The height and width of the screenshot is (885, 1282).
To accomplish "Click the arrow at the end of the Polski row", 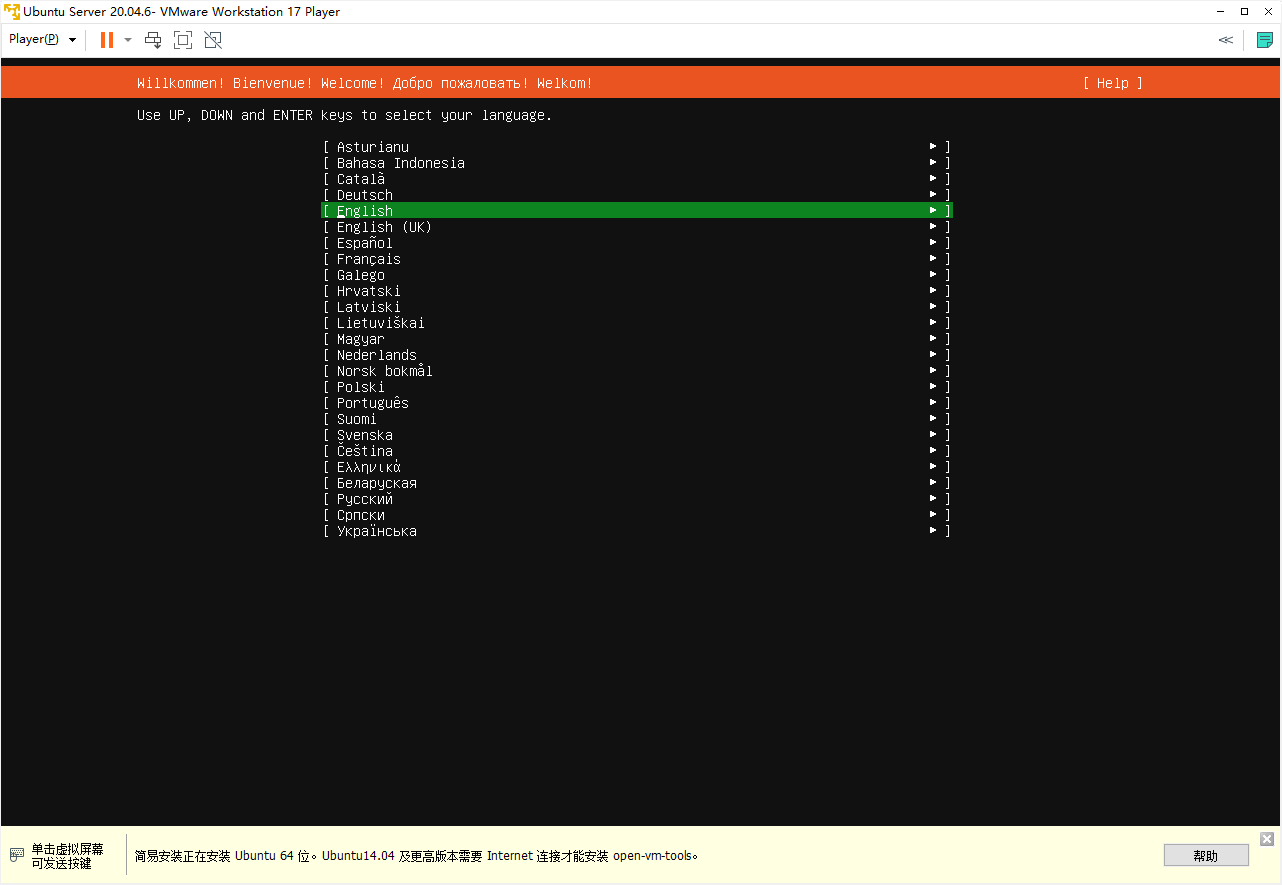I will click(933, 387).
